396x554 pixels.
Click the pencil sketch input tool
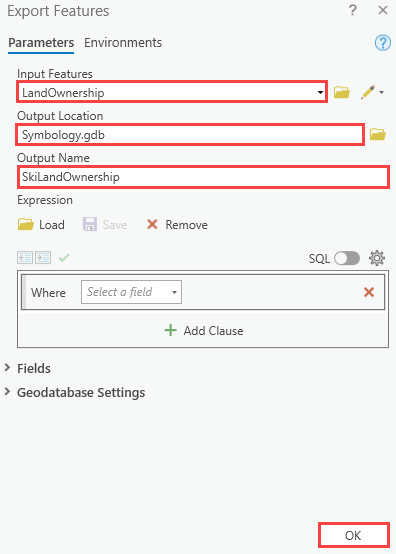(x=368, y=92)
